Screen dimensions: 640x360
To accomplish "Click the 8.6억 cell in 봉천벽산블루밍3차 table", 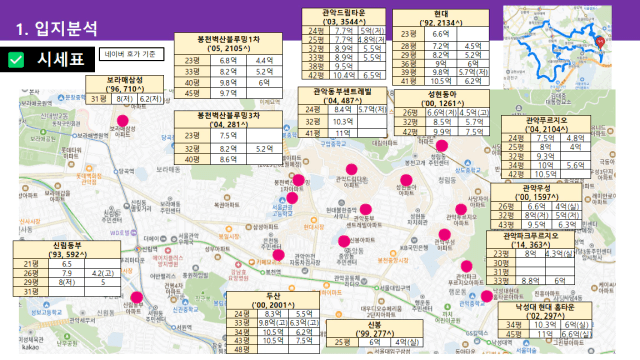I will [x=228, y=159].
